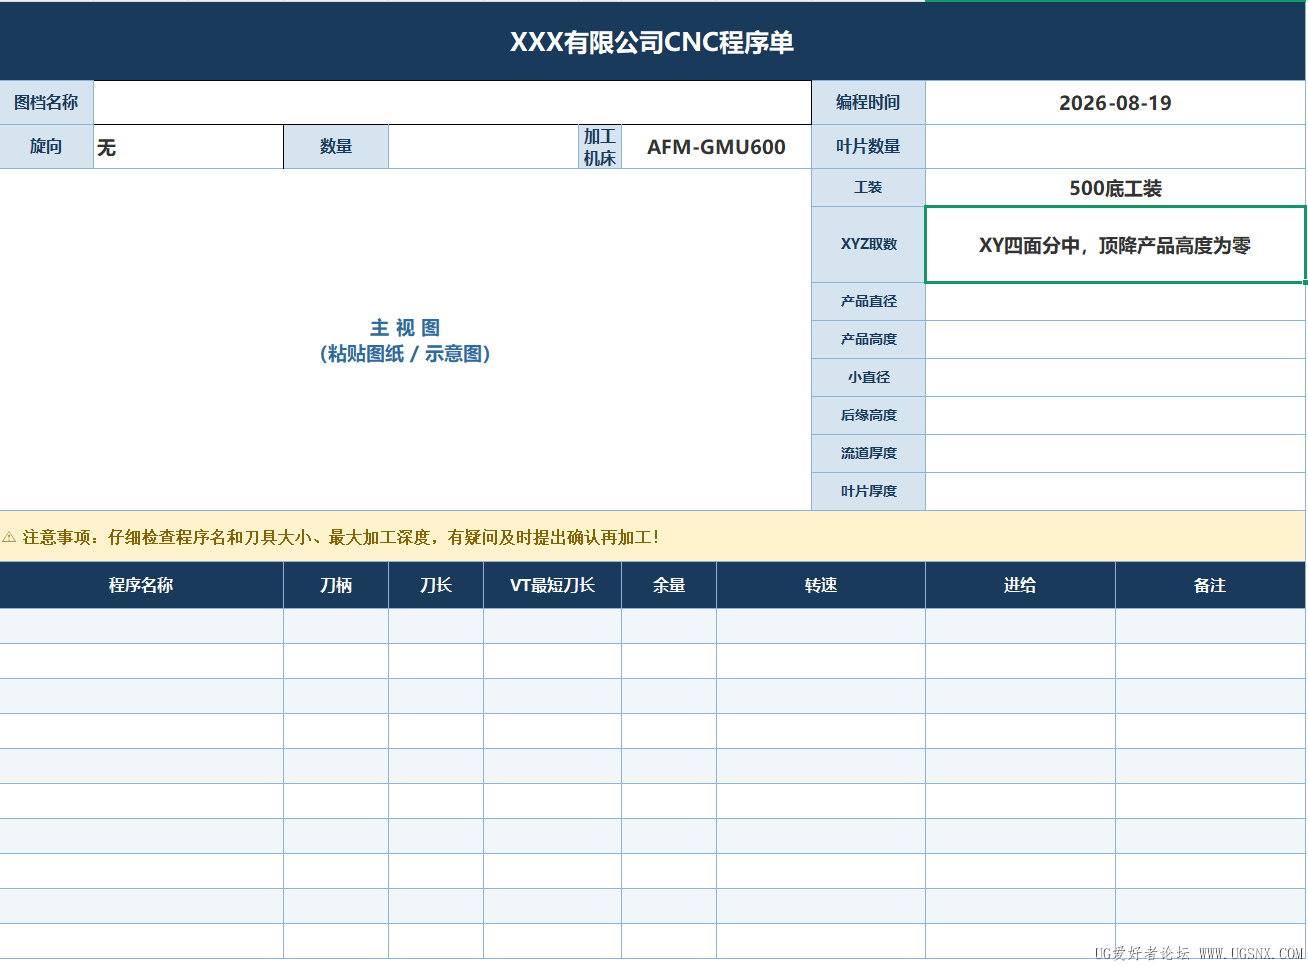Screen dimensions: 1308x966
Task: Click the 流道厚度 label cell
Action: coord(868,453)
